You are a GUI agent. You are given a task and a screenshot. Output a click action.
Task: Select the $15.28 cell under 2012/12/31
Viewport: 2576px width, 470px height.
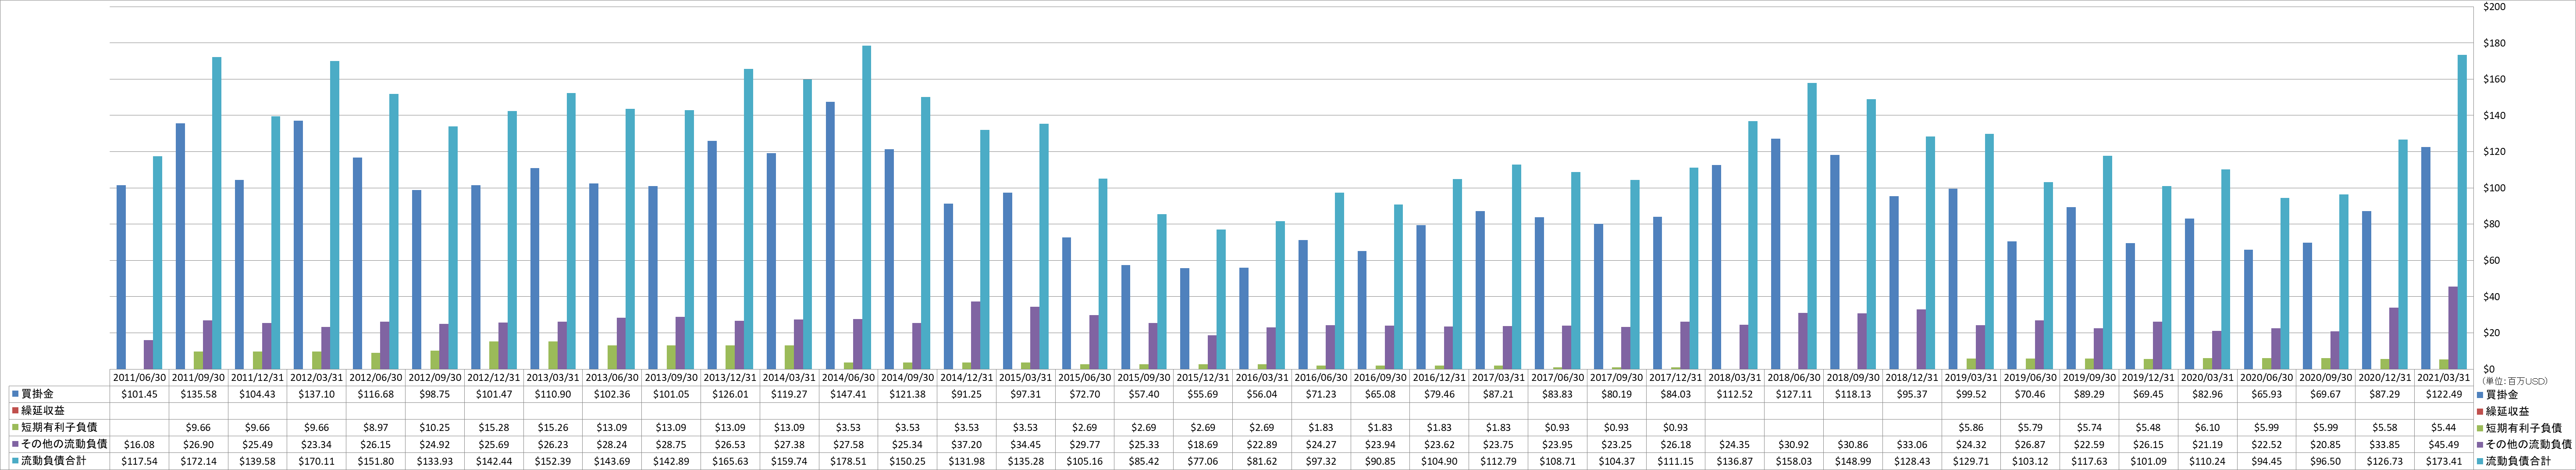[x=494, y=427]
